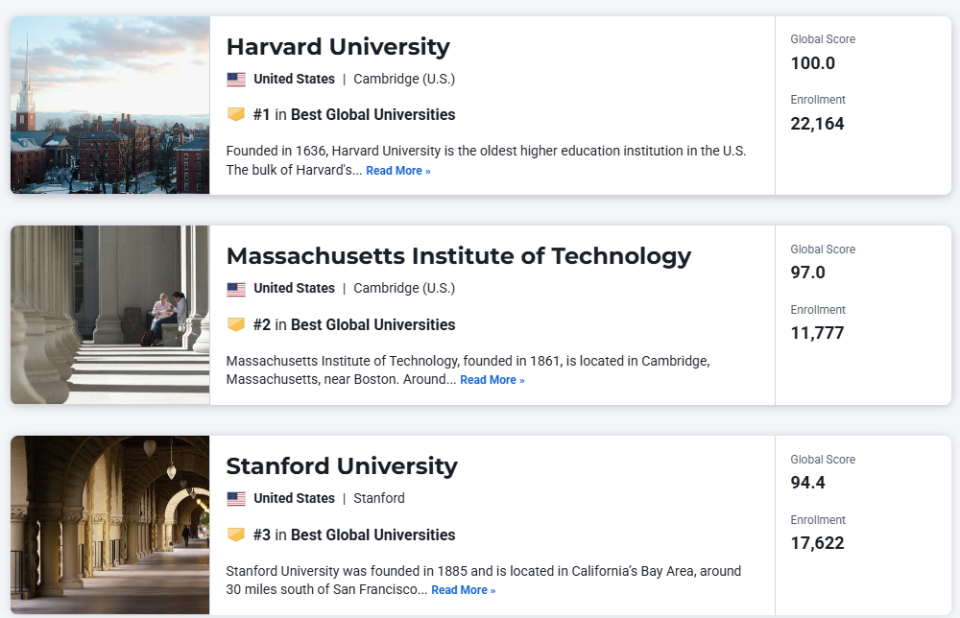Screen dimensions: 960x618
Task: Click Harvard's #1 in Best Global Universities ranking
Action: pos(354,115)
